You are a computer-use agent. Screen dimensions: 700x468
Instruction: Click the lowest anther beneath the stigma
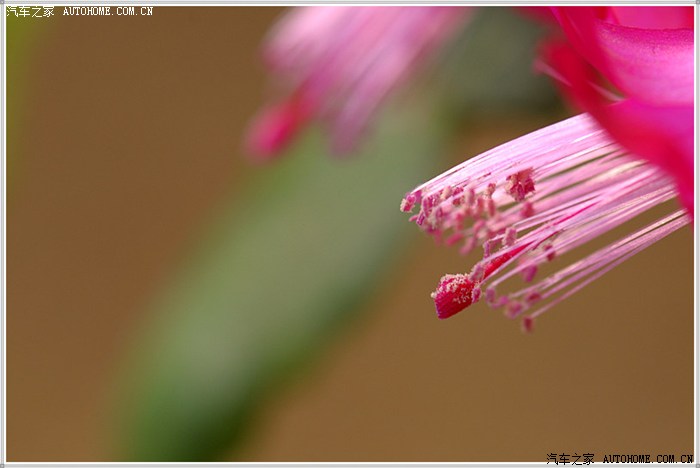527,323
